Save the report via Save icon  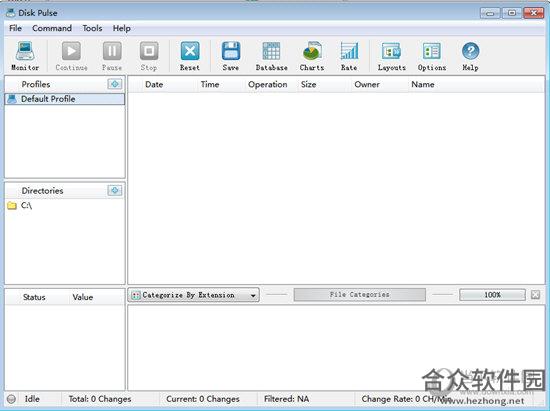(x=231, y=56)
